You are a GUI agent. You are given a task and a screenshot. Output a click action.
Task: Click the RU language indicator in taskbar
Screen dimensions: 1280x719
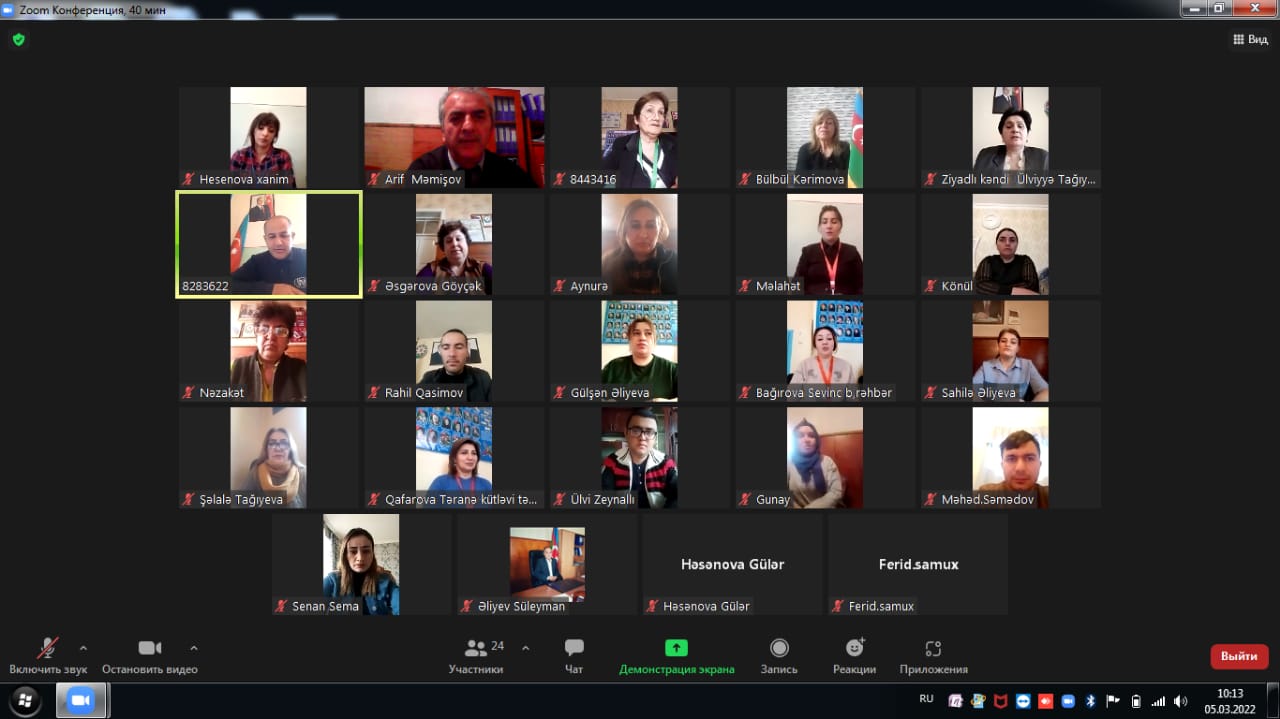(926, 699)
